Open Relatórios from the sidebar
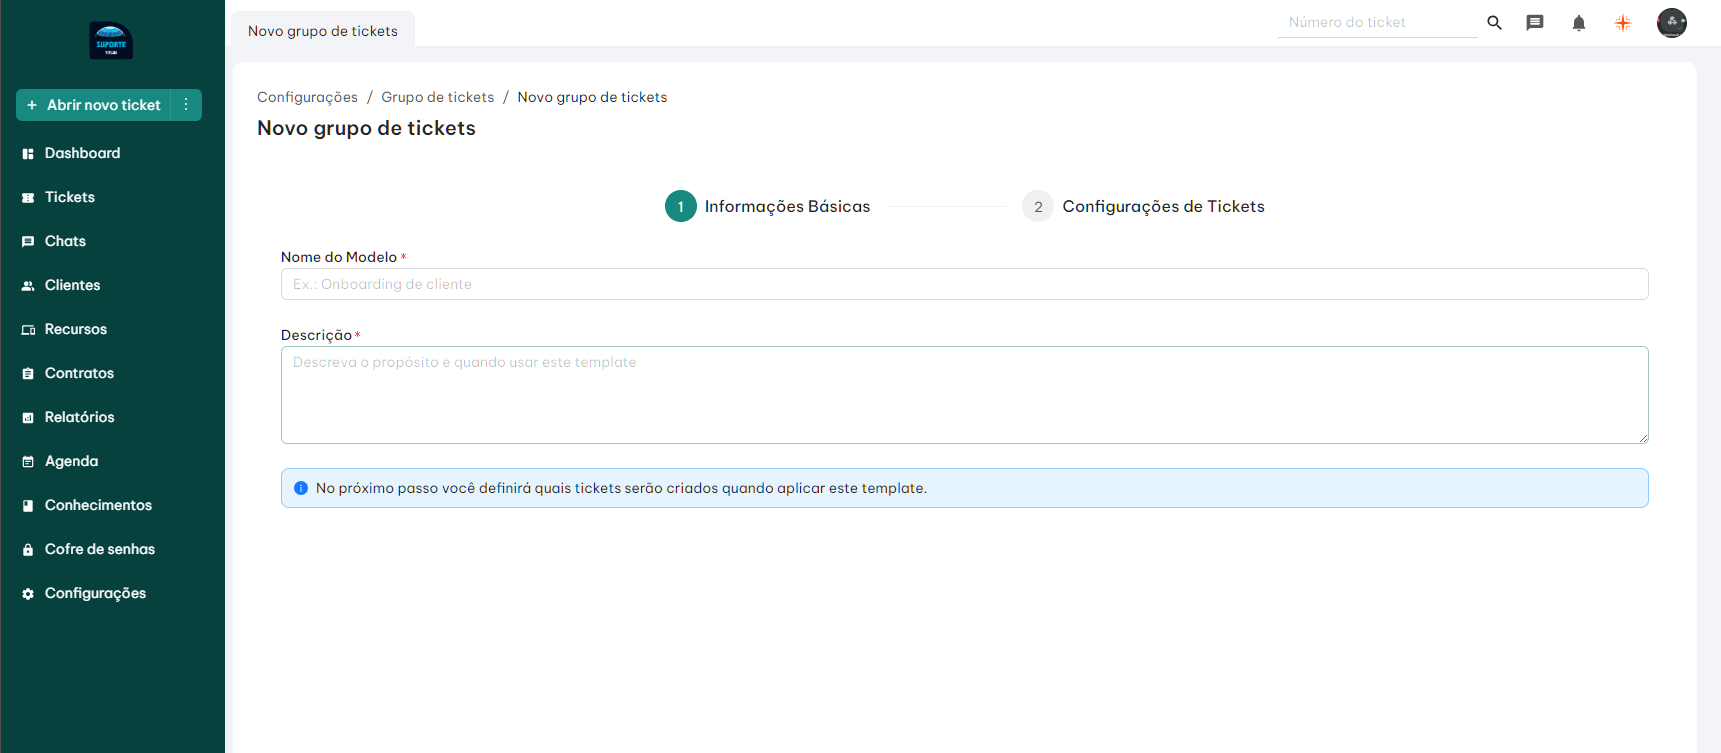The height and width of the screenshot is (753, 1721). point(79,417)
